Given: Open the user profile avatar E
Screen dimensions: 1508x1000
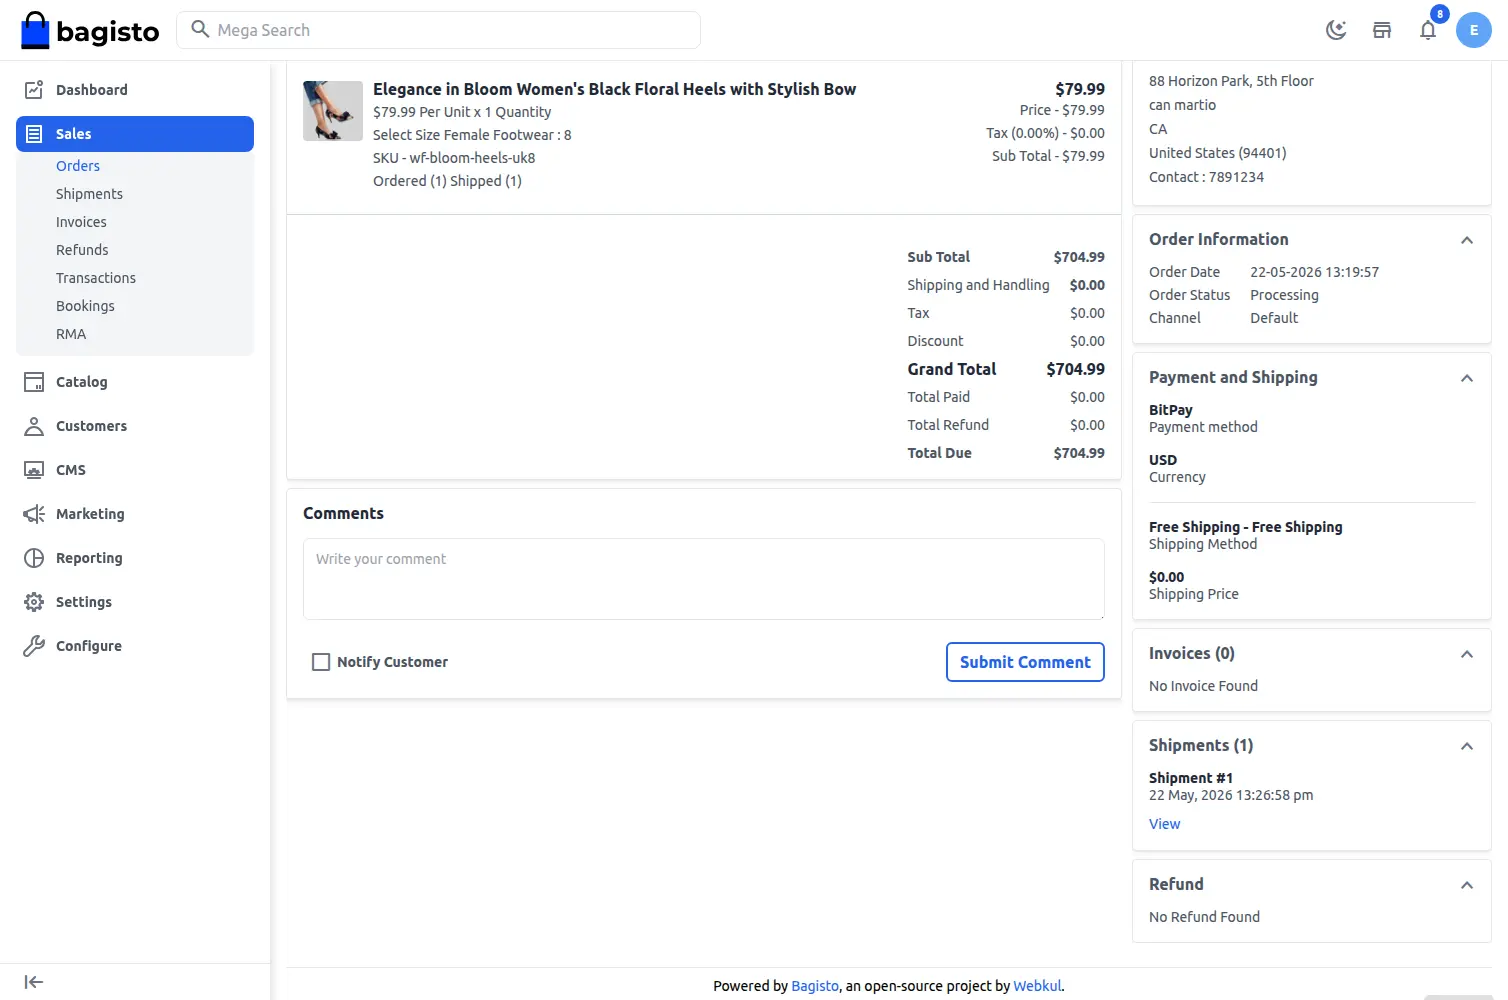Looking at the screenshot, I should tap(1474, 30).
